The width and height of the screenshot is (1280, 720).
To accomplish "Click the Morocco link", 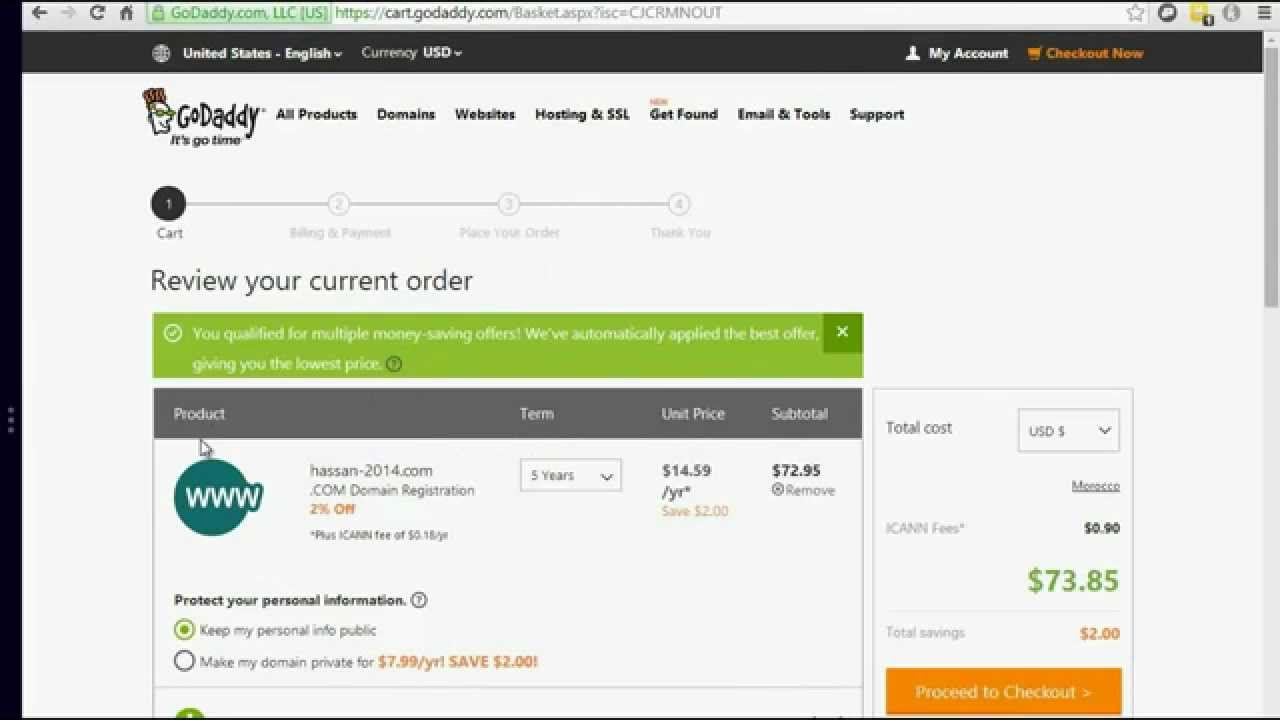I will [x=1096, y=486].
